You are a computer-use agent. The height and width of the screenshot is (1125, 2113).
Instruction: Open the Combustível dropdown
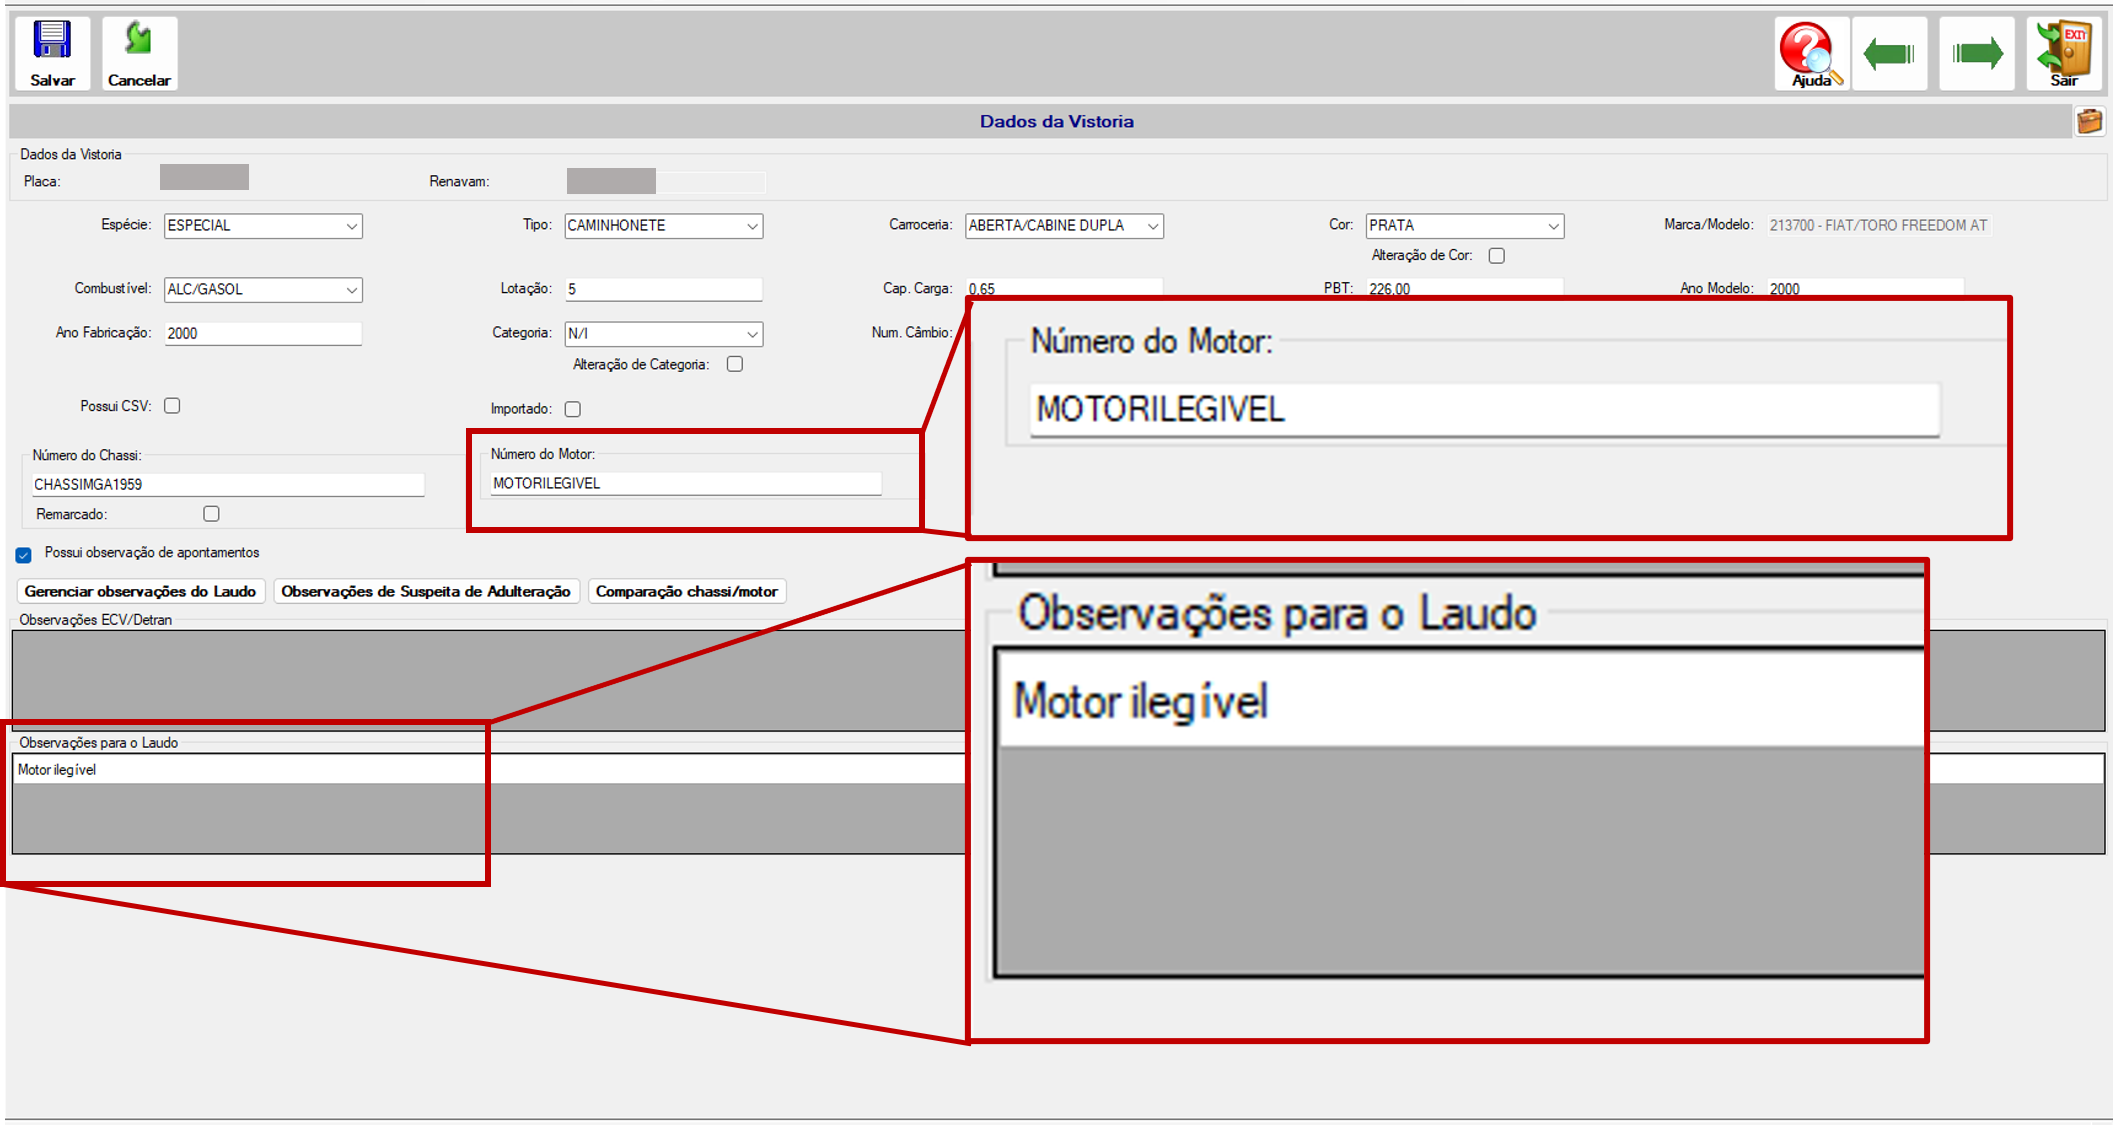pos(263,290)
